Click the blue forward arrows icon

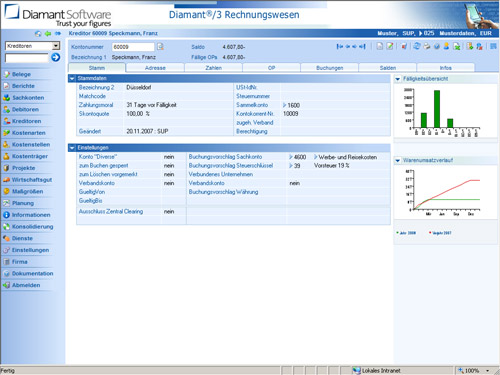pyautogui.click(x=58, y=33)
